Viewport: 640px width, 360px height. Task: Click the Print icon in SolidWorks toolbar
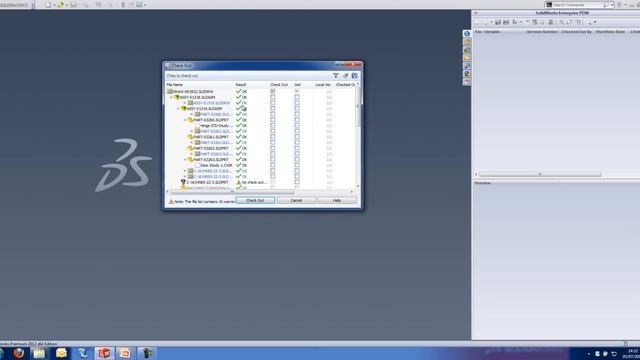click(x=86, y=5)
